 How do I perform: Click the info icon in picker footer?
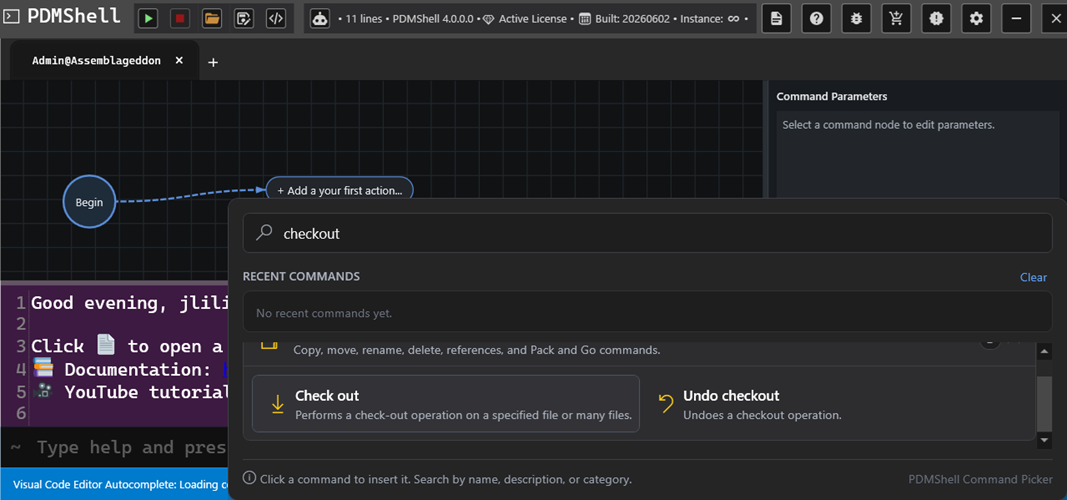pyautogui.click(x=250, y=478)
